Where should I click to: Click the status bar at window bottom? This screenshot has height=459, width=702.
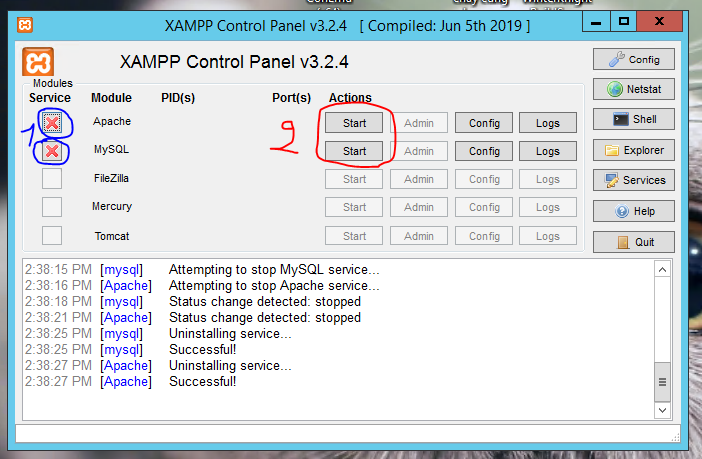coord(348,433)
